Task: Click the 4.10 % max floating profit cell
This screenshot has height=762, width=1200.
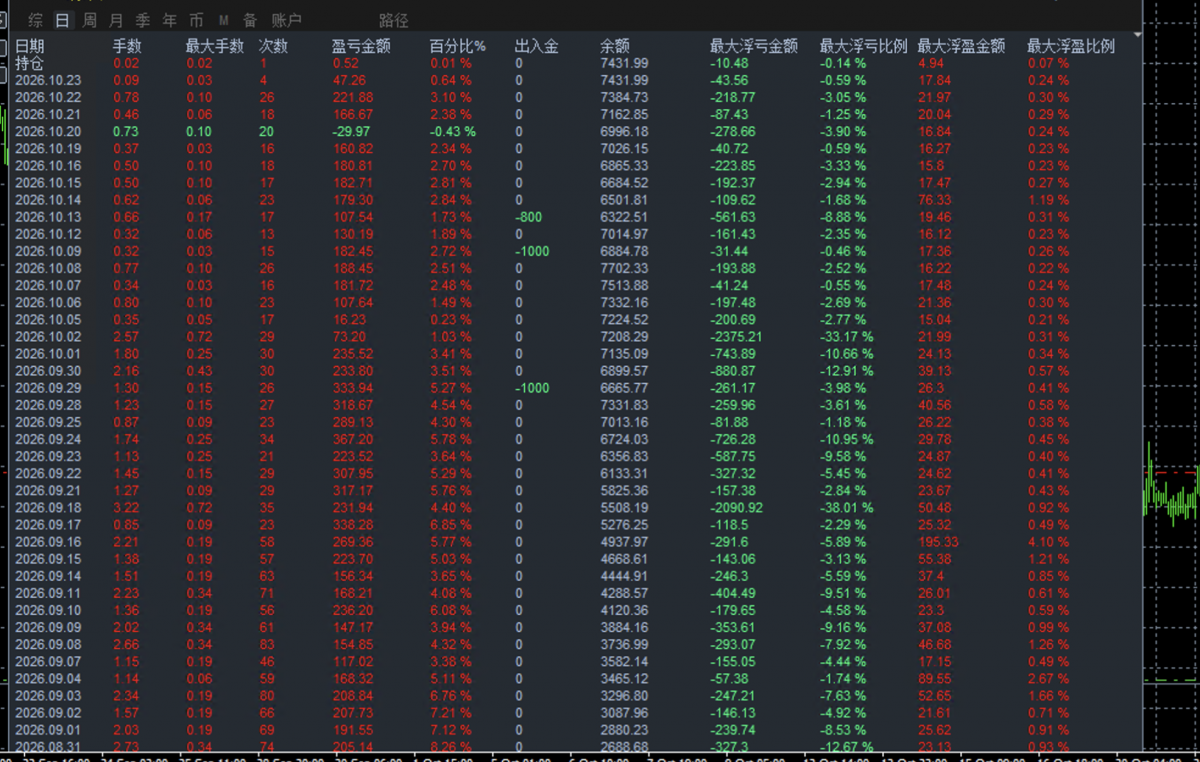Action: [1048, 541]
